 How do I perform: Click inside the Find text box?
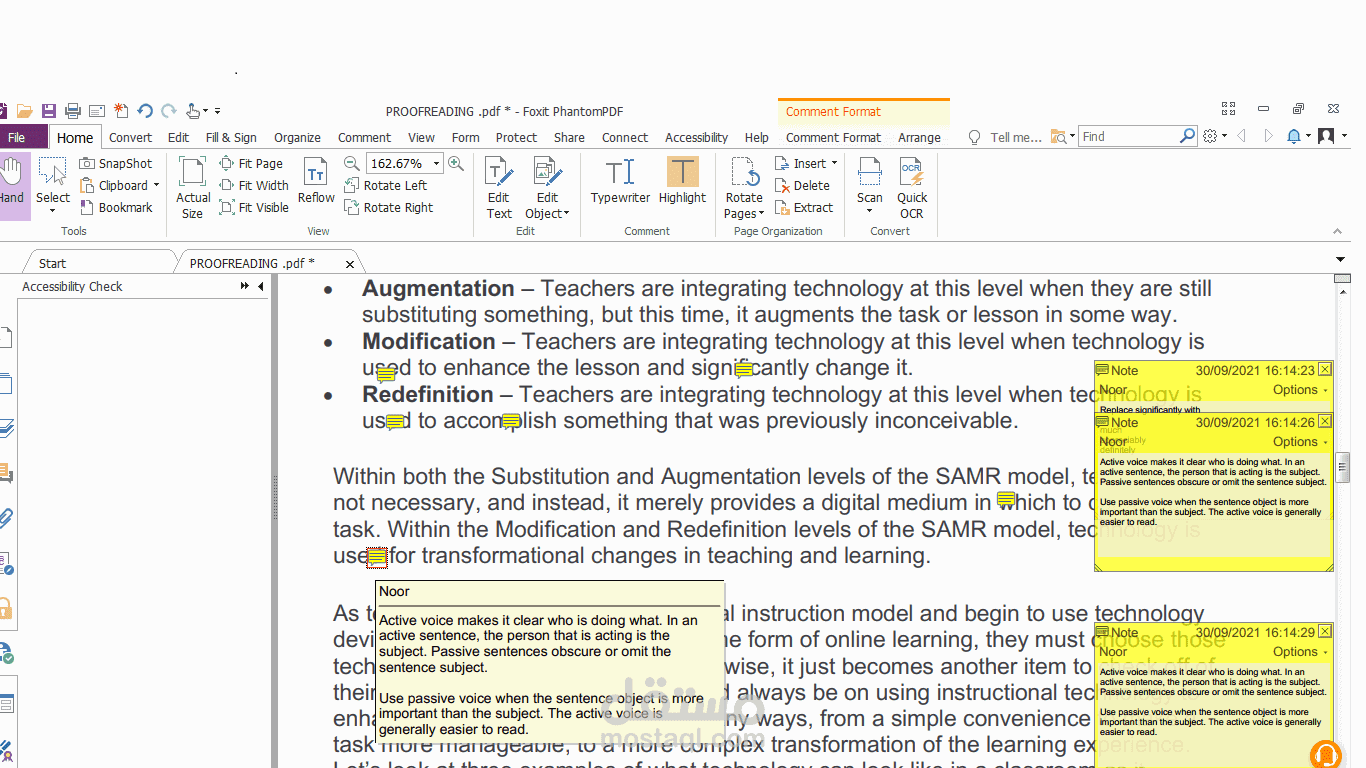(x=1128, y=136)
